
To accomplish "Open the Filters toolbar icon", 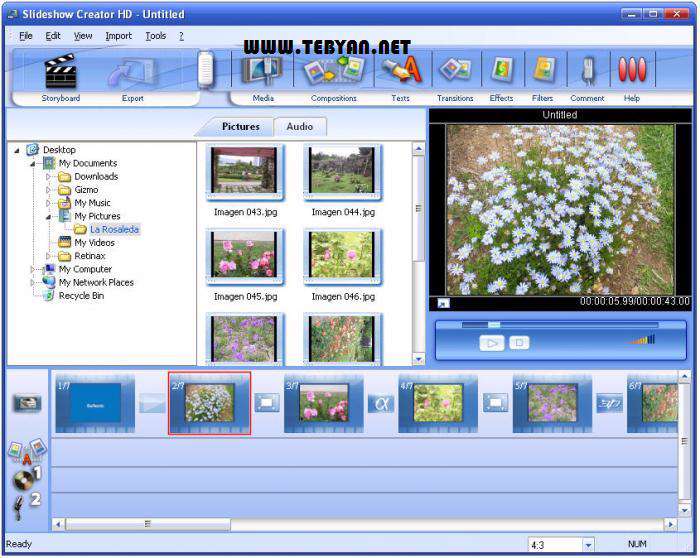I will [x=543, y=71].
